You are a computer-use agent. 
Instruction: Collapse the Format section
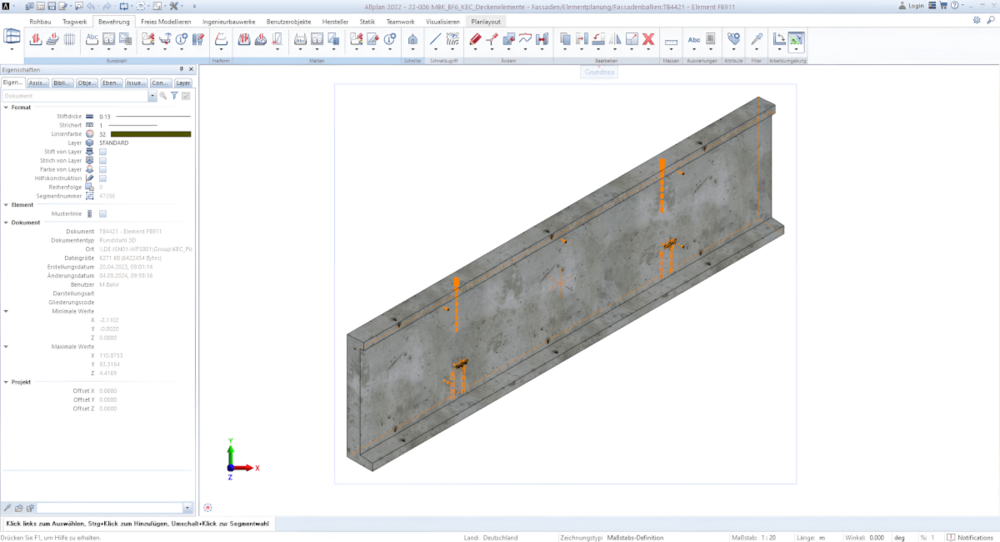[5, 107]
